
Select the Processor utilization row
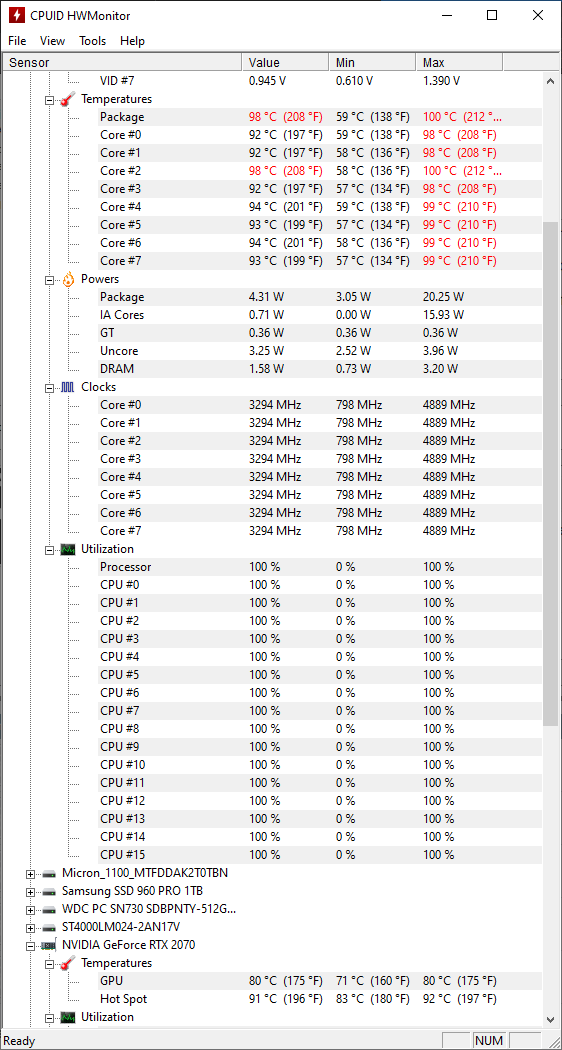[x=320, y=567]
